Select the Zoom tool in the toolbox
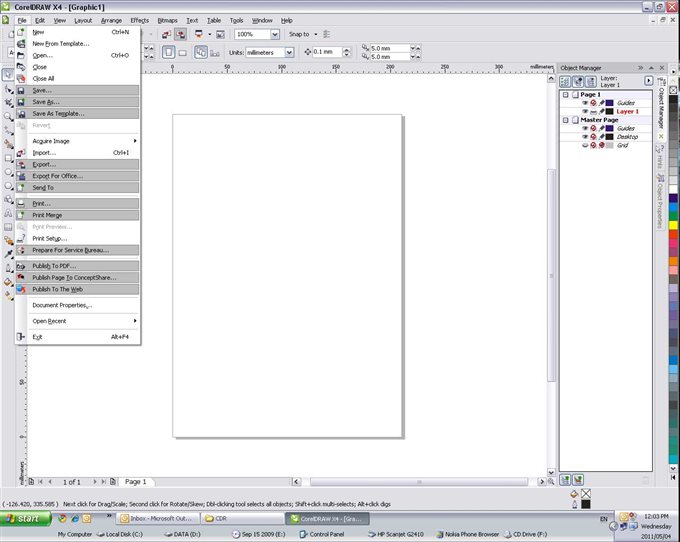 [x=8, y=116]
